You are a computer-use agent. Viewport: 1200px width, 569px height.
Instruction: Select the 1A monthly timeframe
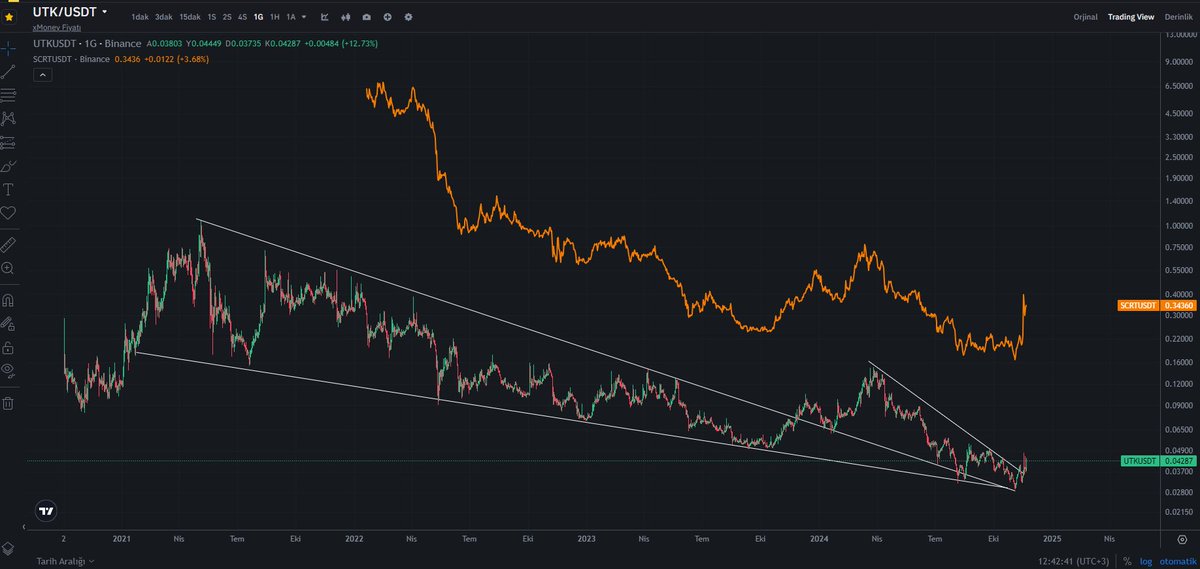click(290, 17)
